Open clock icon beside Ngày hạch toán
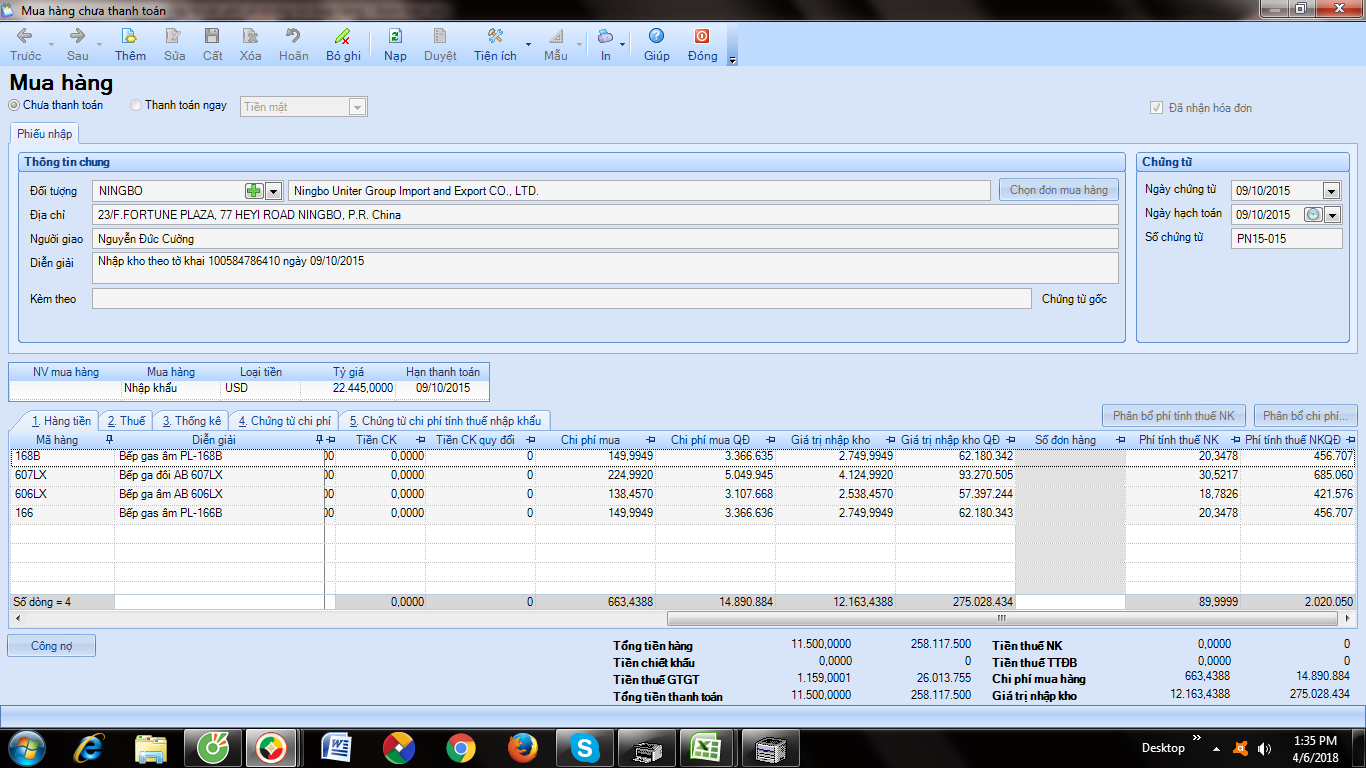Viewport: 1366px width, 768px height. (1313, 215)
